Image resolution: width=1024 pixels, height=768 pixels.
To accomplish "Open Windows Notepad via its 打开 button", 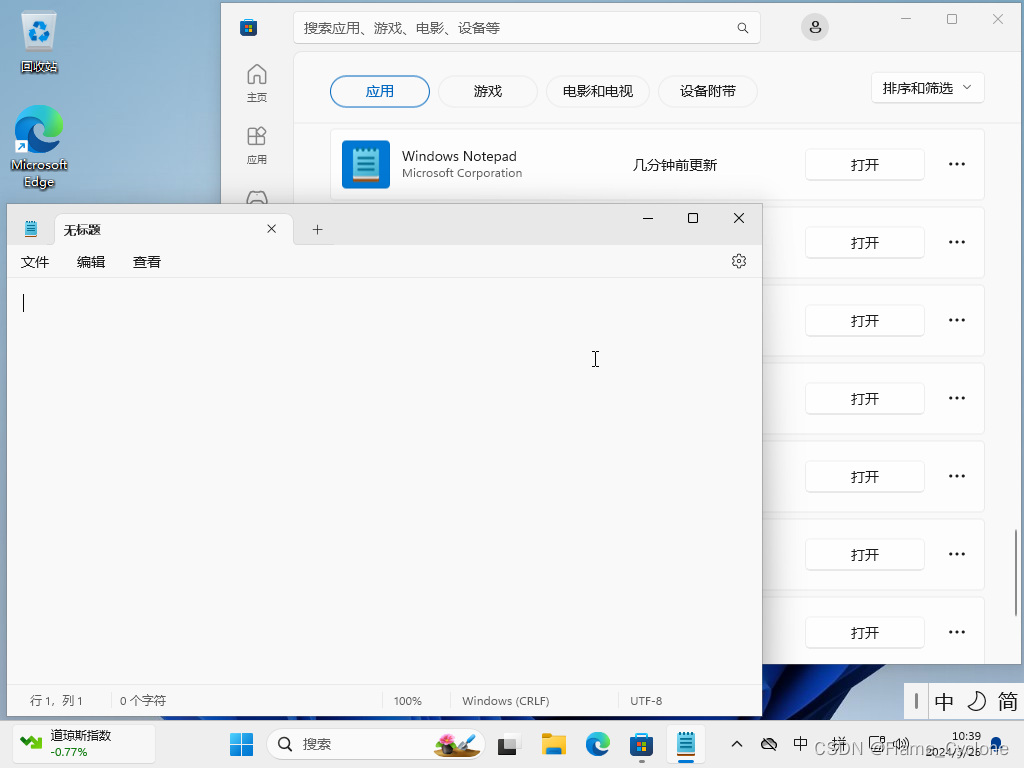I will (x=865, y=165).
